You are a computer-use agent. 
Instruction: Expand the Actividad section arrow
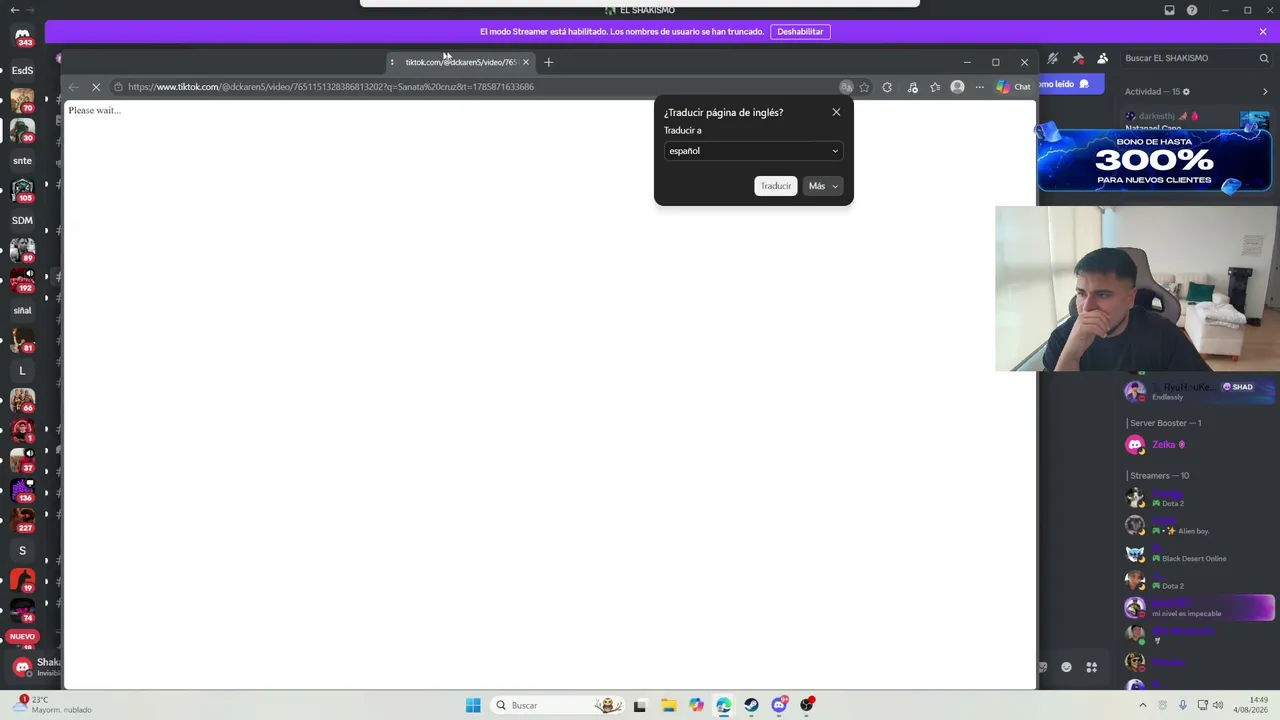(x=1265, y=92)
